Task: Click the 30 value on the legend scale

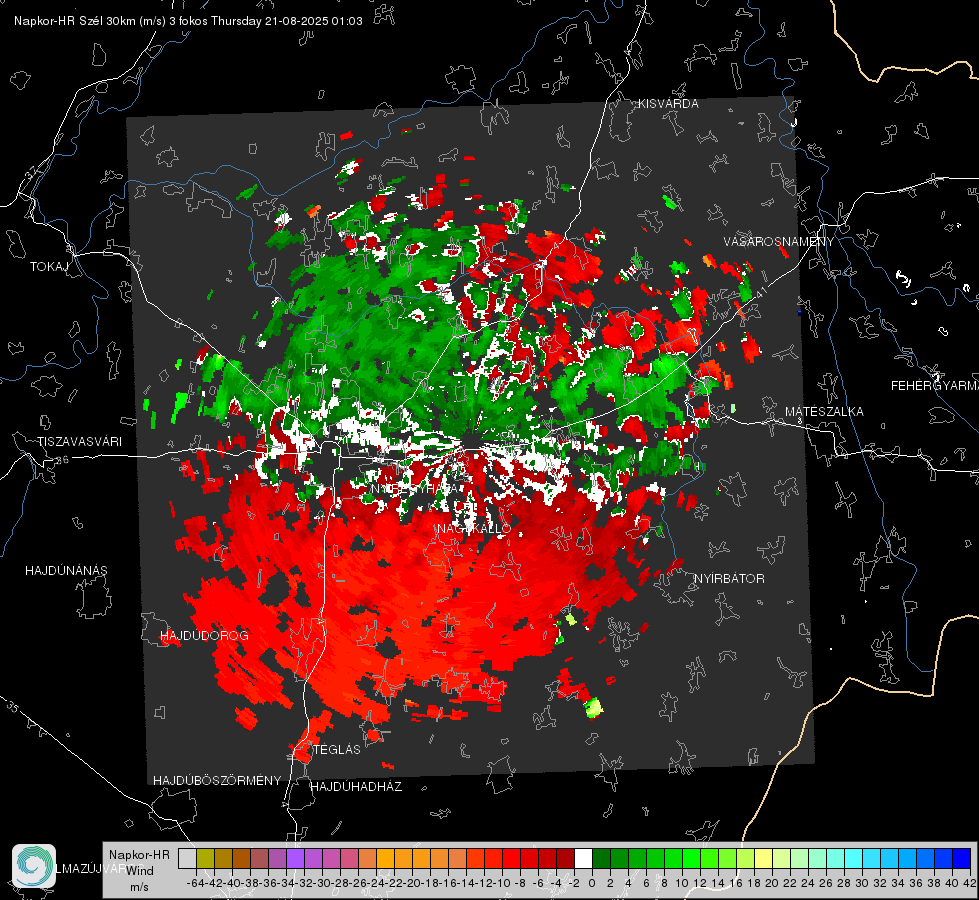Action: 862,883
